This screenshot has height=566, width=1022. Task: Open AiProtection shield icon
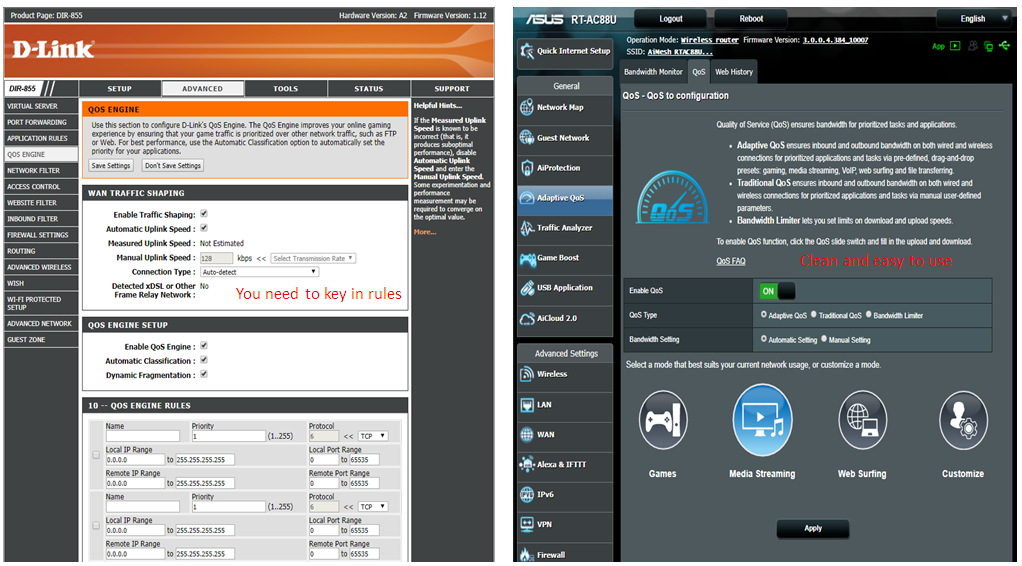coord(527,168)
